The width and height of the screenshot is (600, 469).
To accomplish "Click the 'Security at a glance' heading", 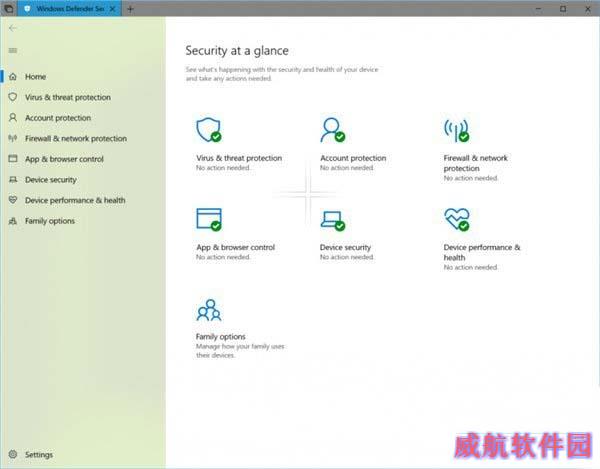I will pyautogui.click(x=237, y=50).
